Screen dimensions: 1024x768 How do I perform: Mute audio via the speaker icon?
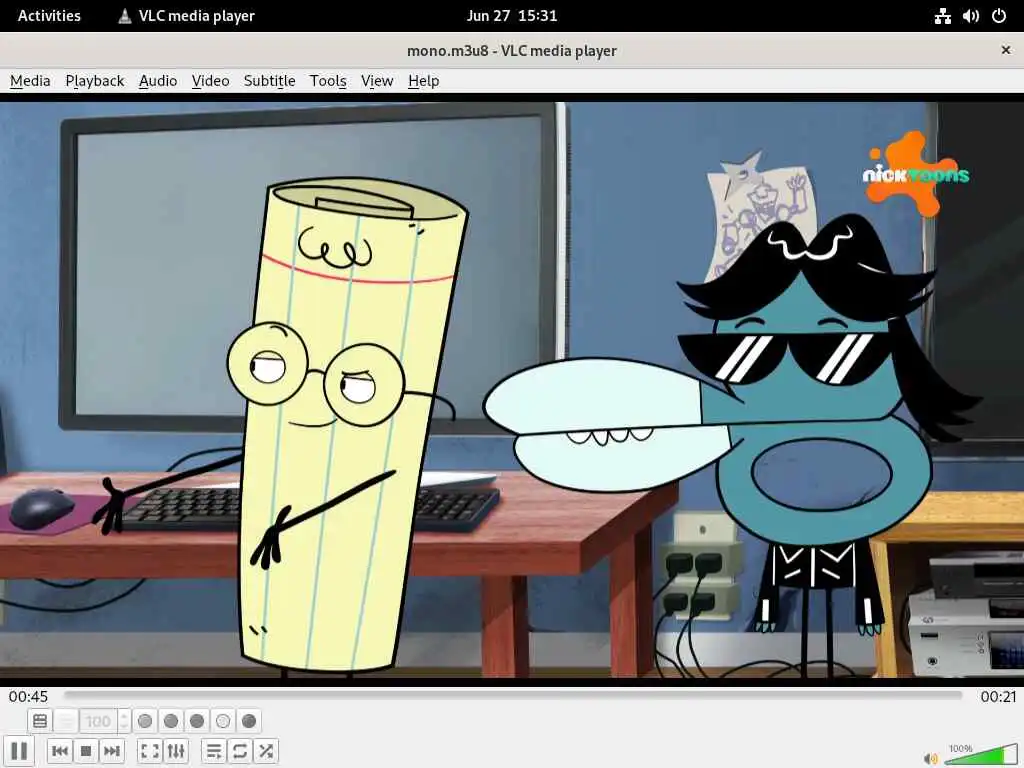931,758
